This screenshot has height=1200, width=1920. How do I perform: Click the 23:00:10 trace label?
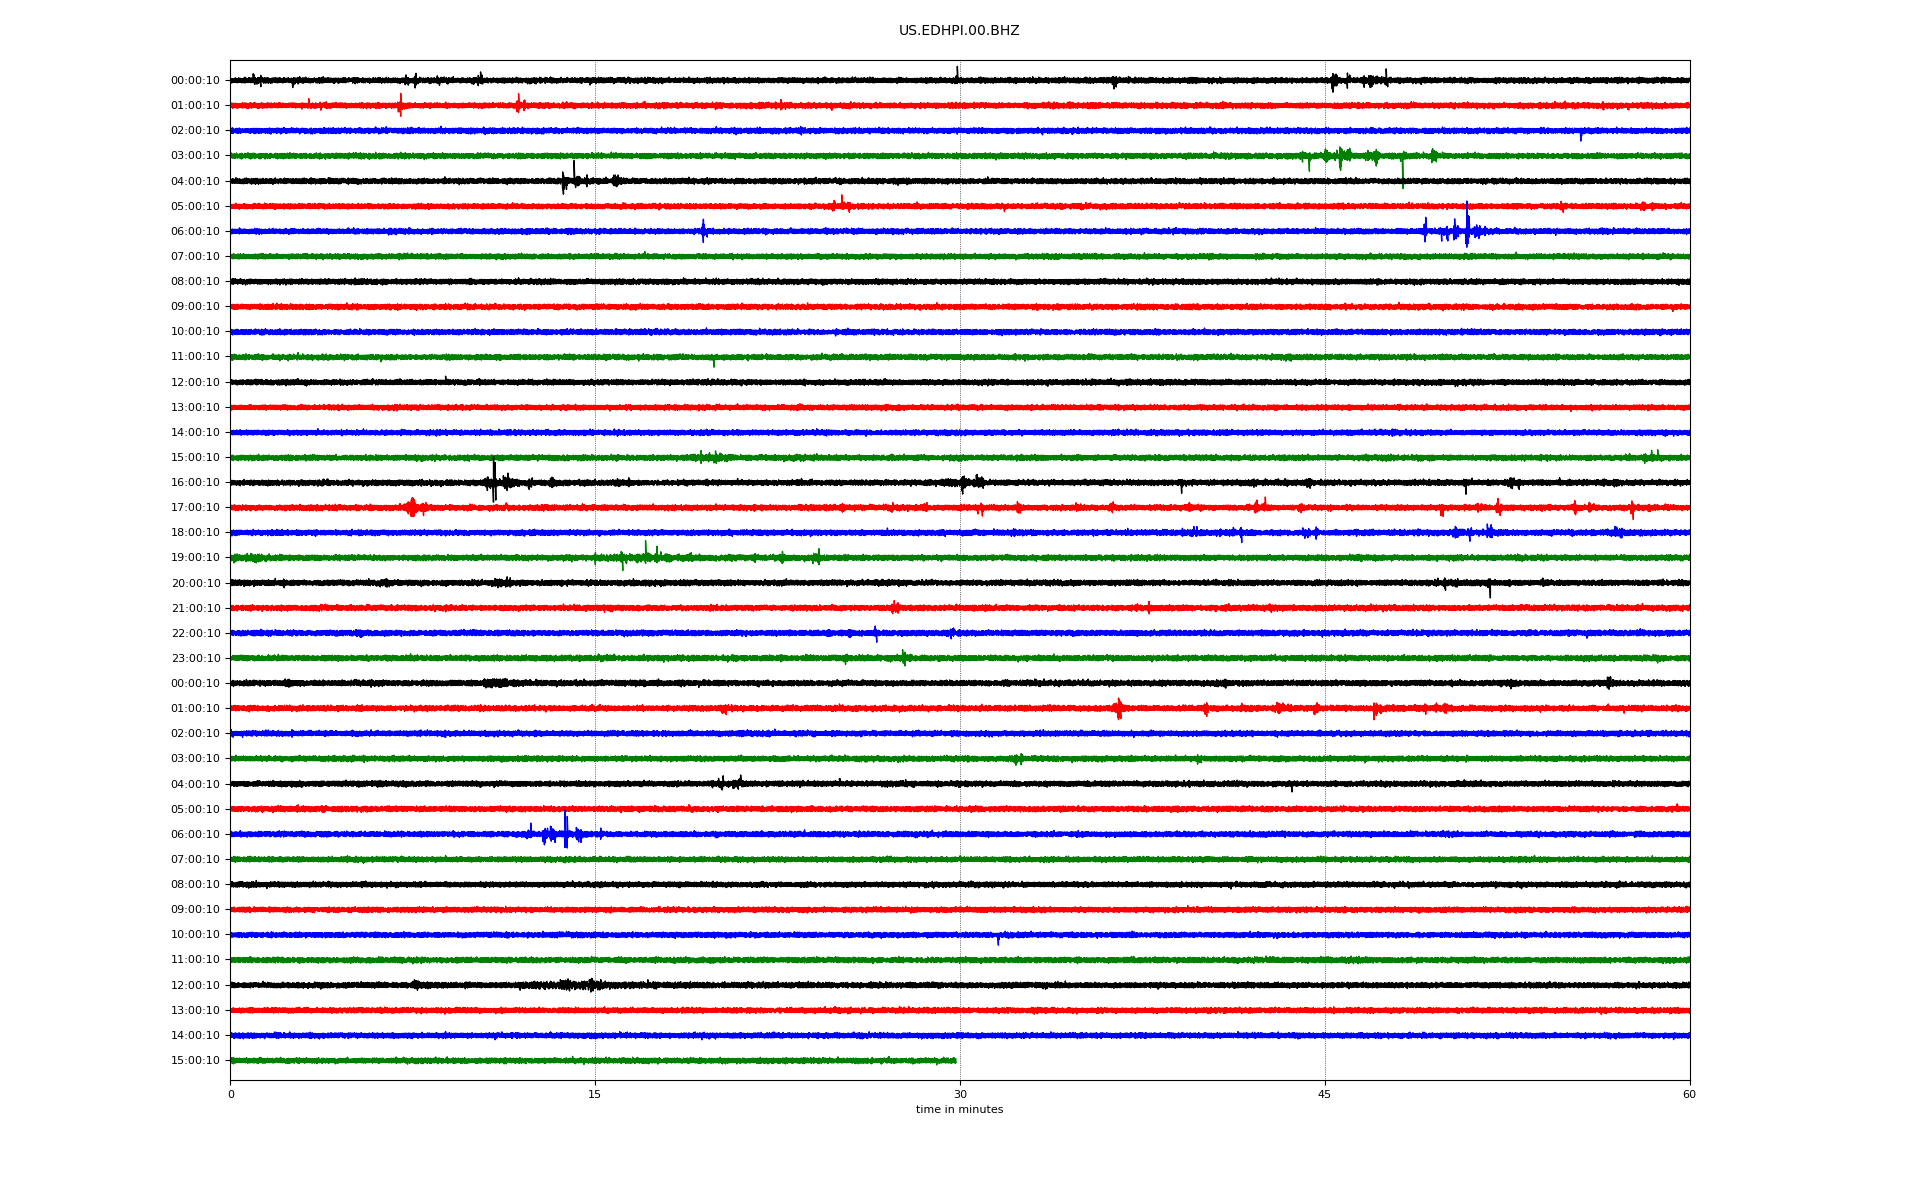coord(195,659)
